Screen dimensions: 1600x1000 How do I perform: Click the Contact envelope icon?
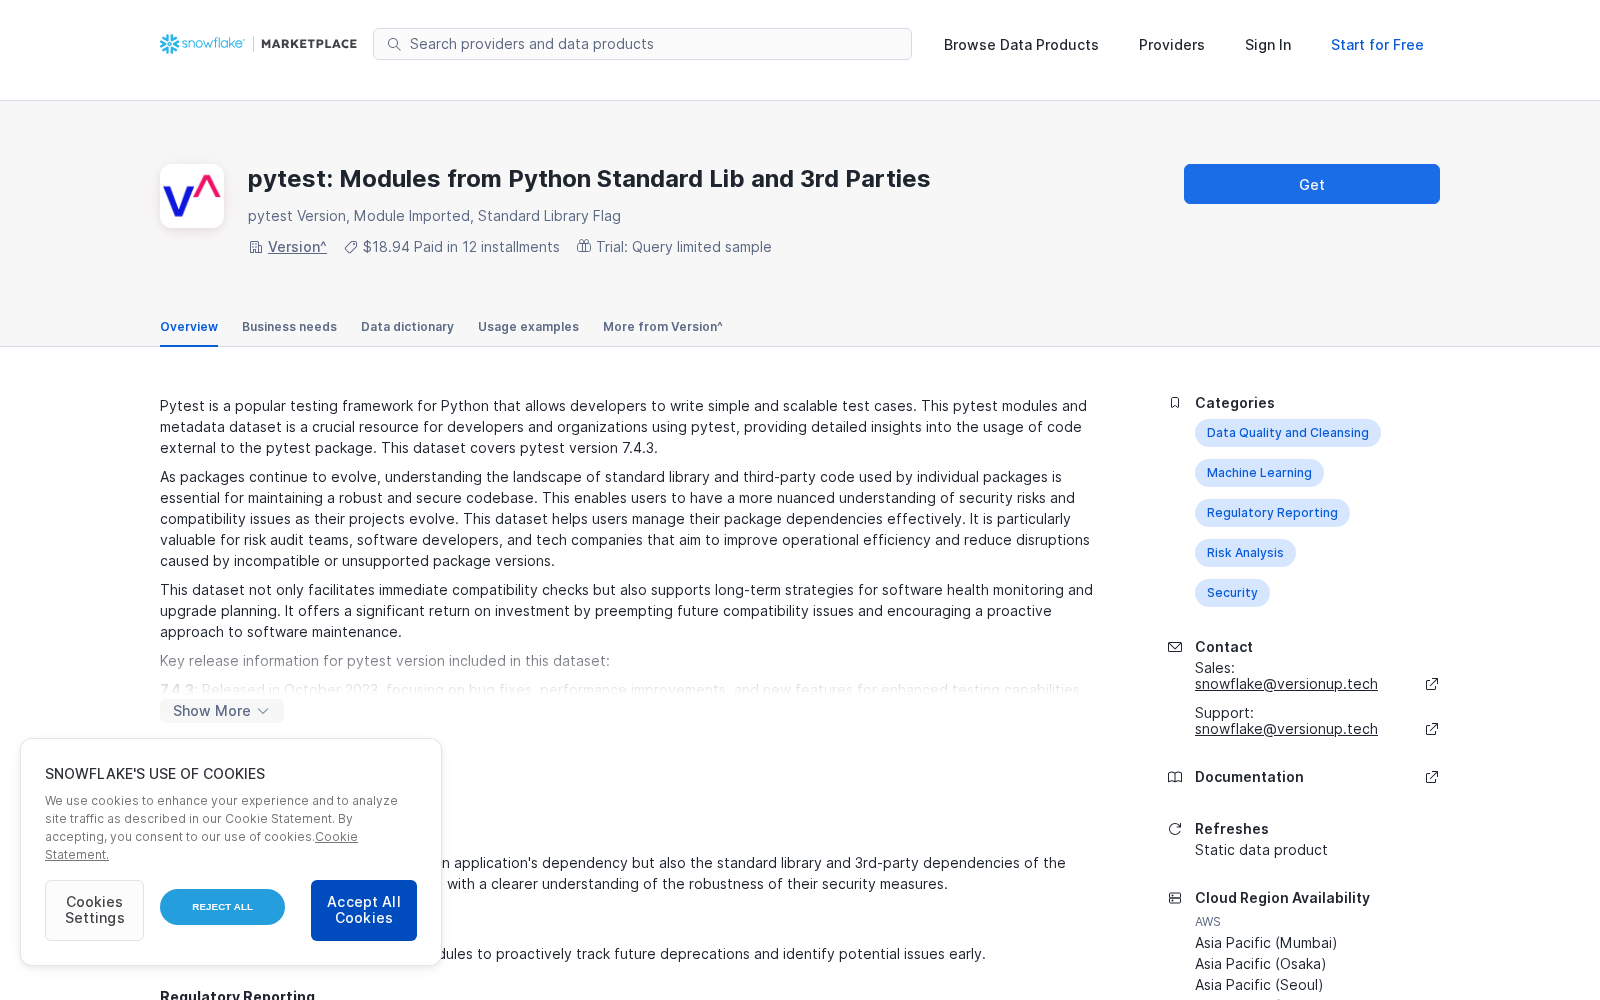pyautogui.click(x=1175, y=647)
